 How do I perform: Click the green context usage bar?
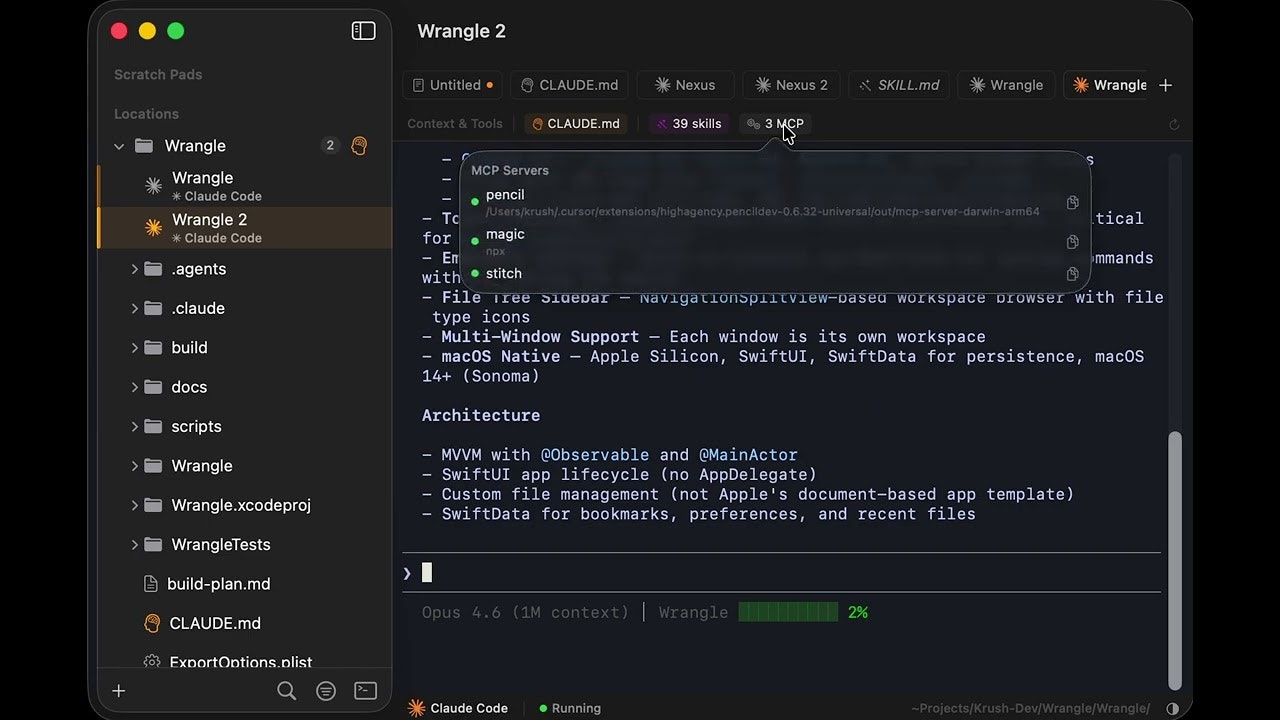pos(788,612)
